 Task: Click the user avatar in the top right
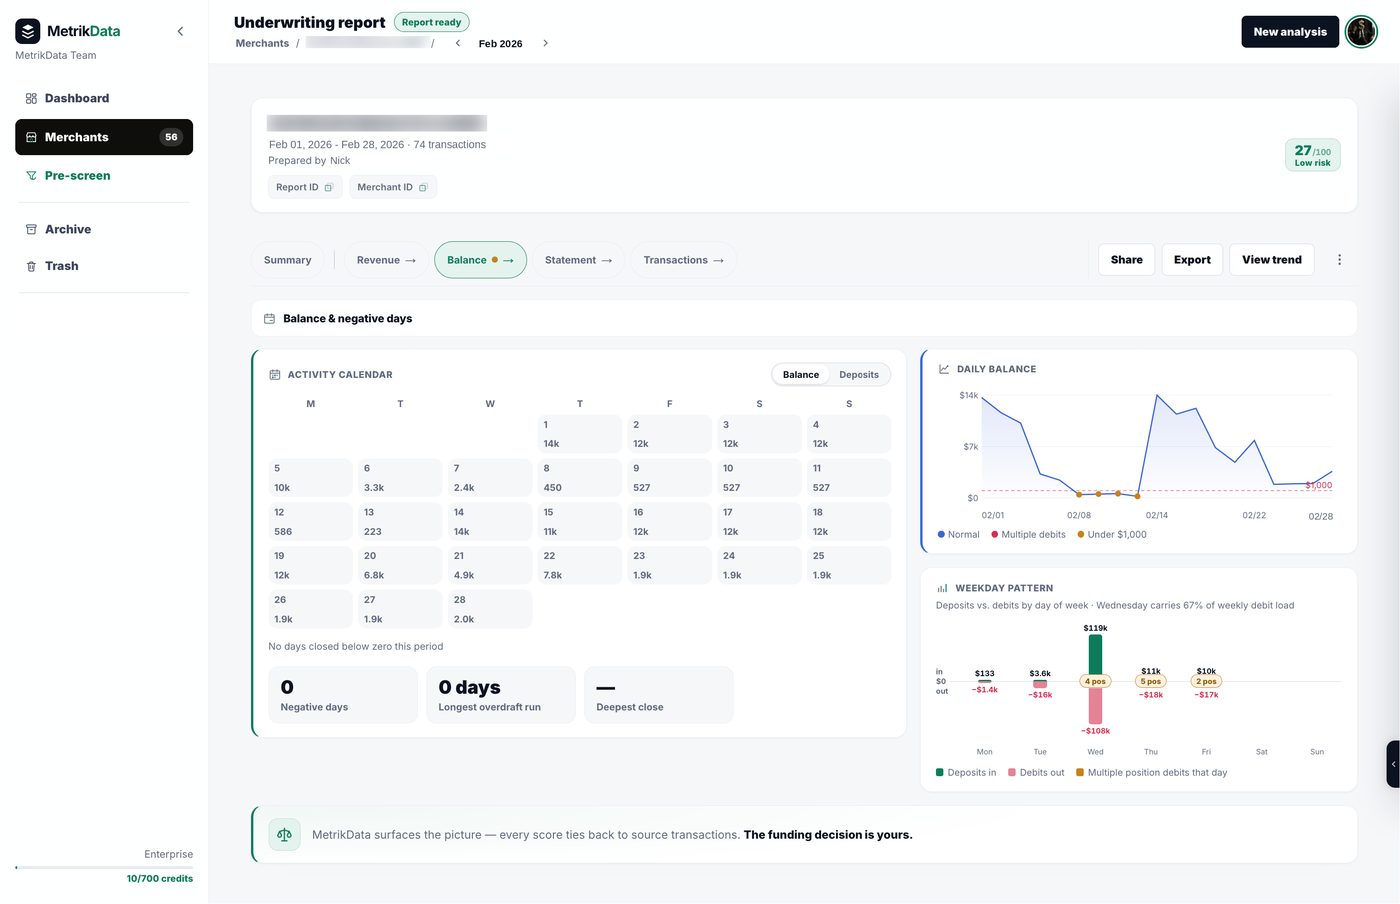(1361, 32)
